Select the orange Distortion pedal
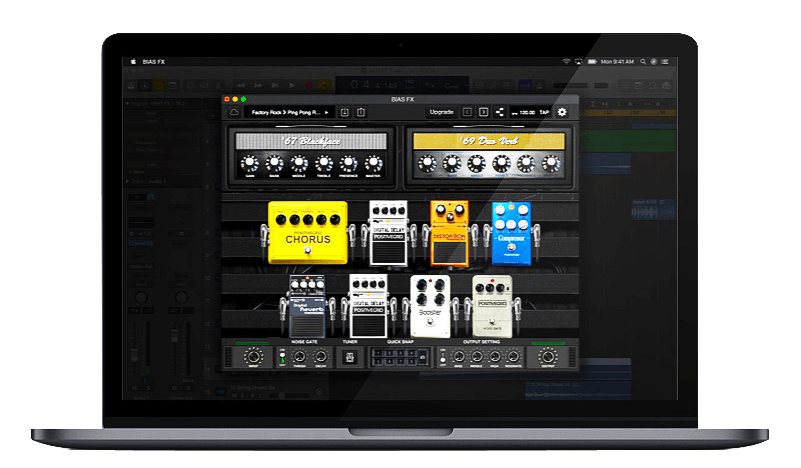 click(450, 233)
